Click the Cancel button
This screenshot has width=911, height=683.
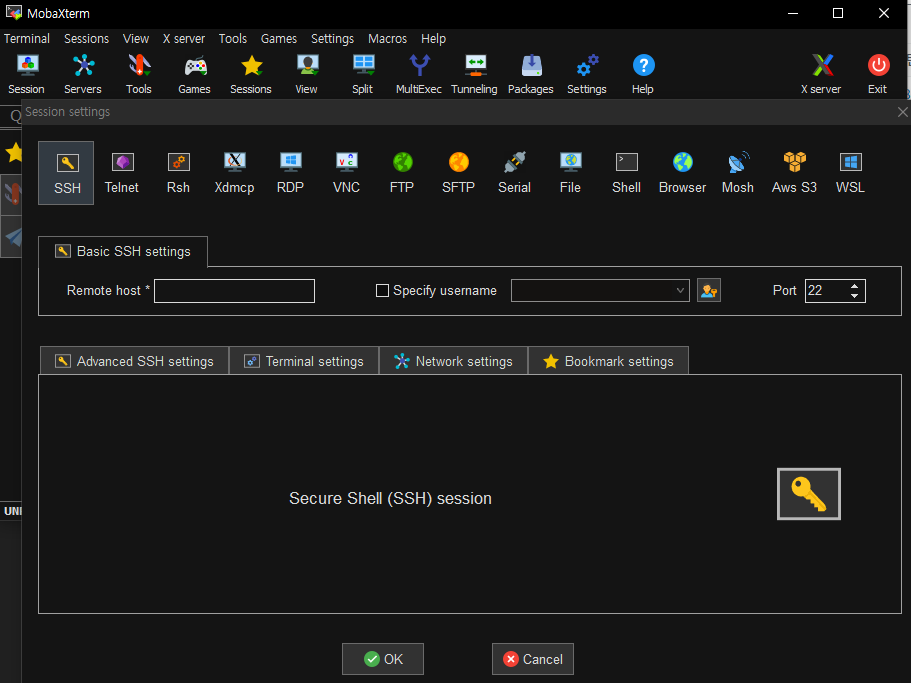click(x=533, y=659)
